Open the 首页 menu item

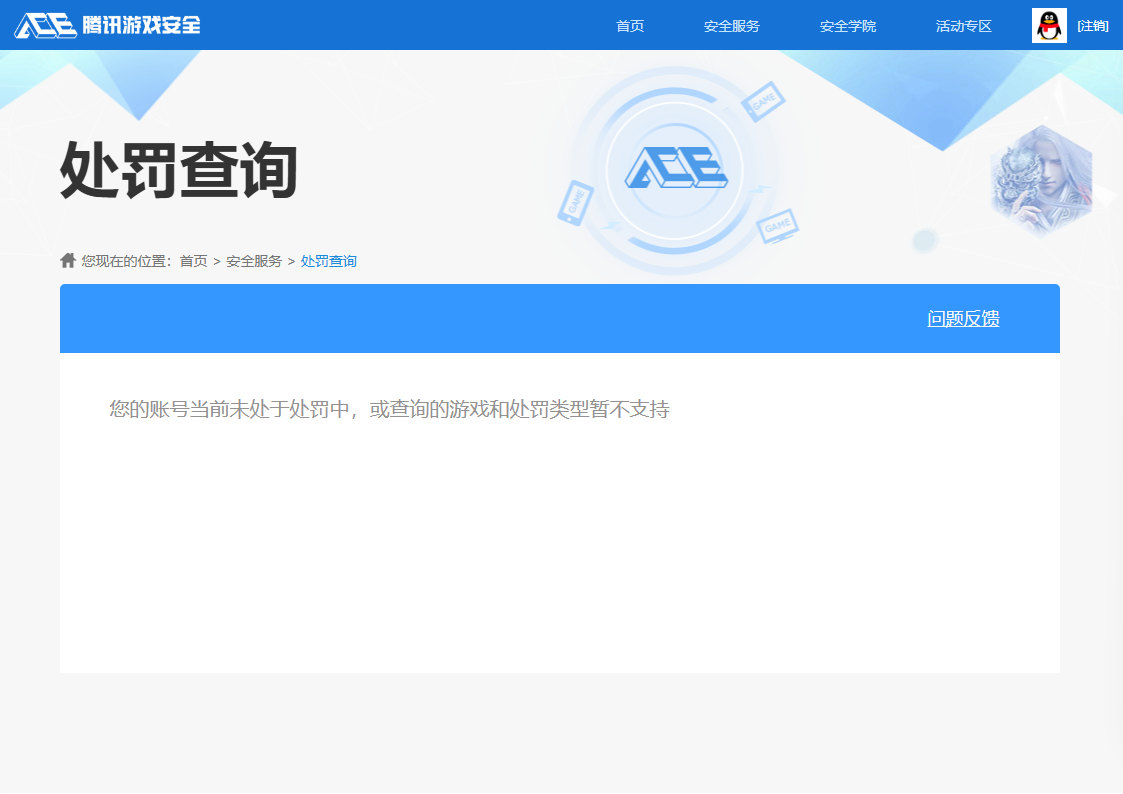pyautogui.click(x=629, y=26)
